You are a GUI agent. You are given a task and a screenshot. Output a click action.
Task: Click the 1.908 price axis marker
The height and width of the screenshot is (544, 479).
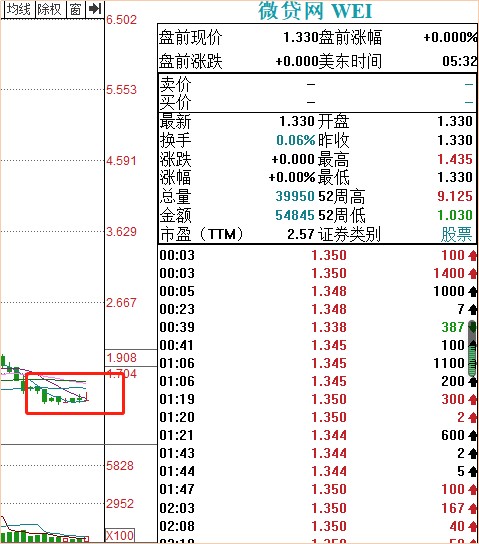(121, 358)
